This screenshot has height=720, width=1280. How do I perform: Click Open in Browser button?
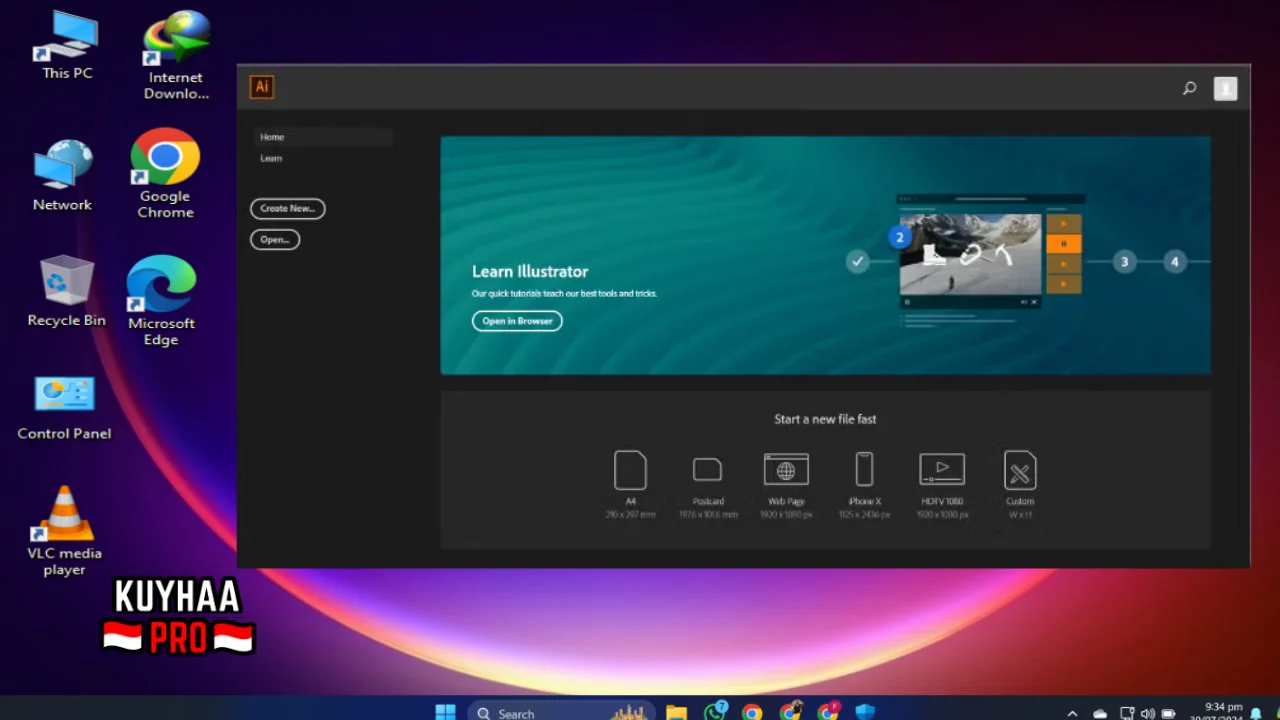coord(517,321)
